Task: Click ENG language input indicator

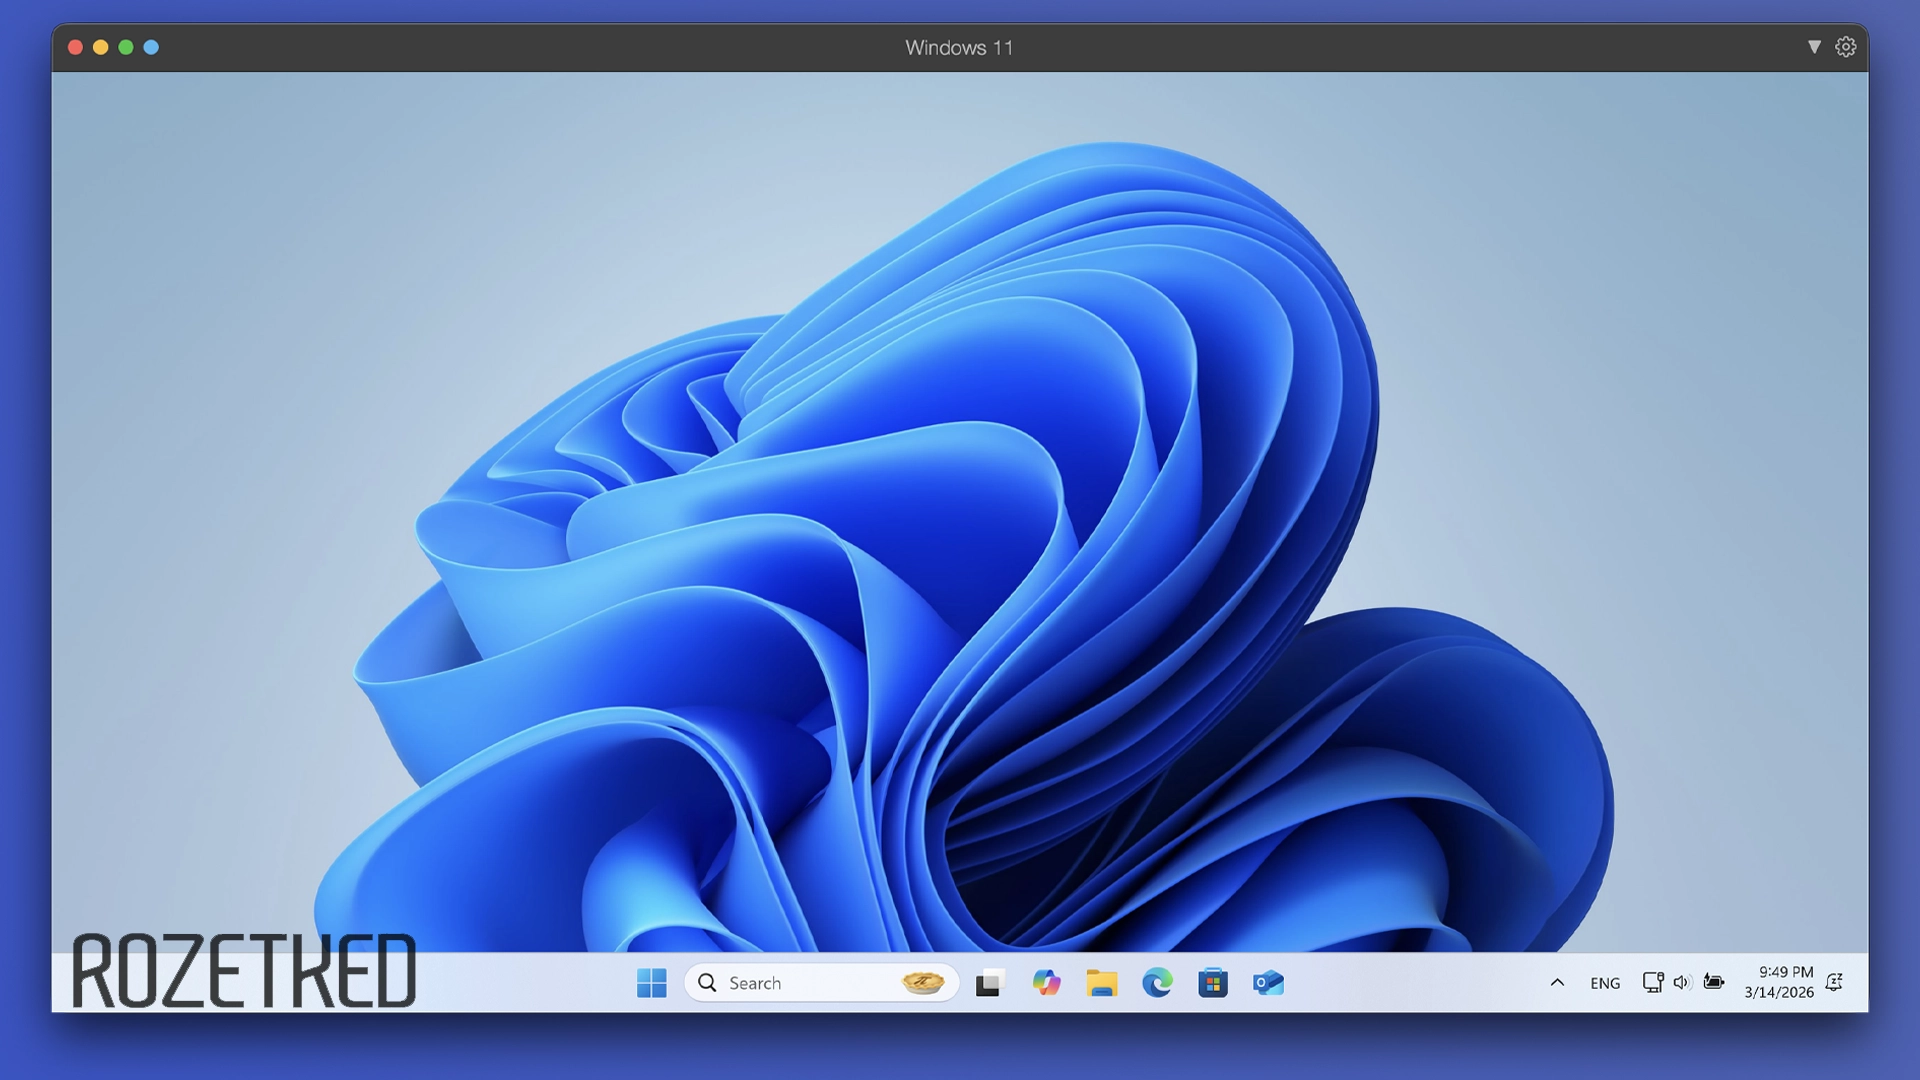Action: tap(1605, 983)
